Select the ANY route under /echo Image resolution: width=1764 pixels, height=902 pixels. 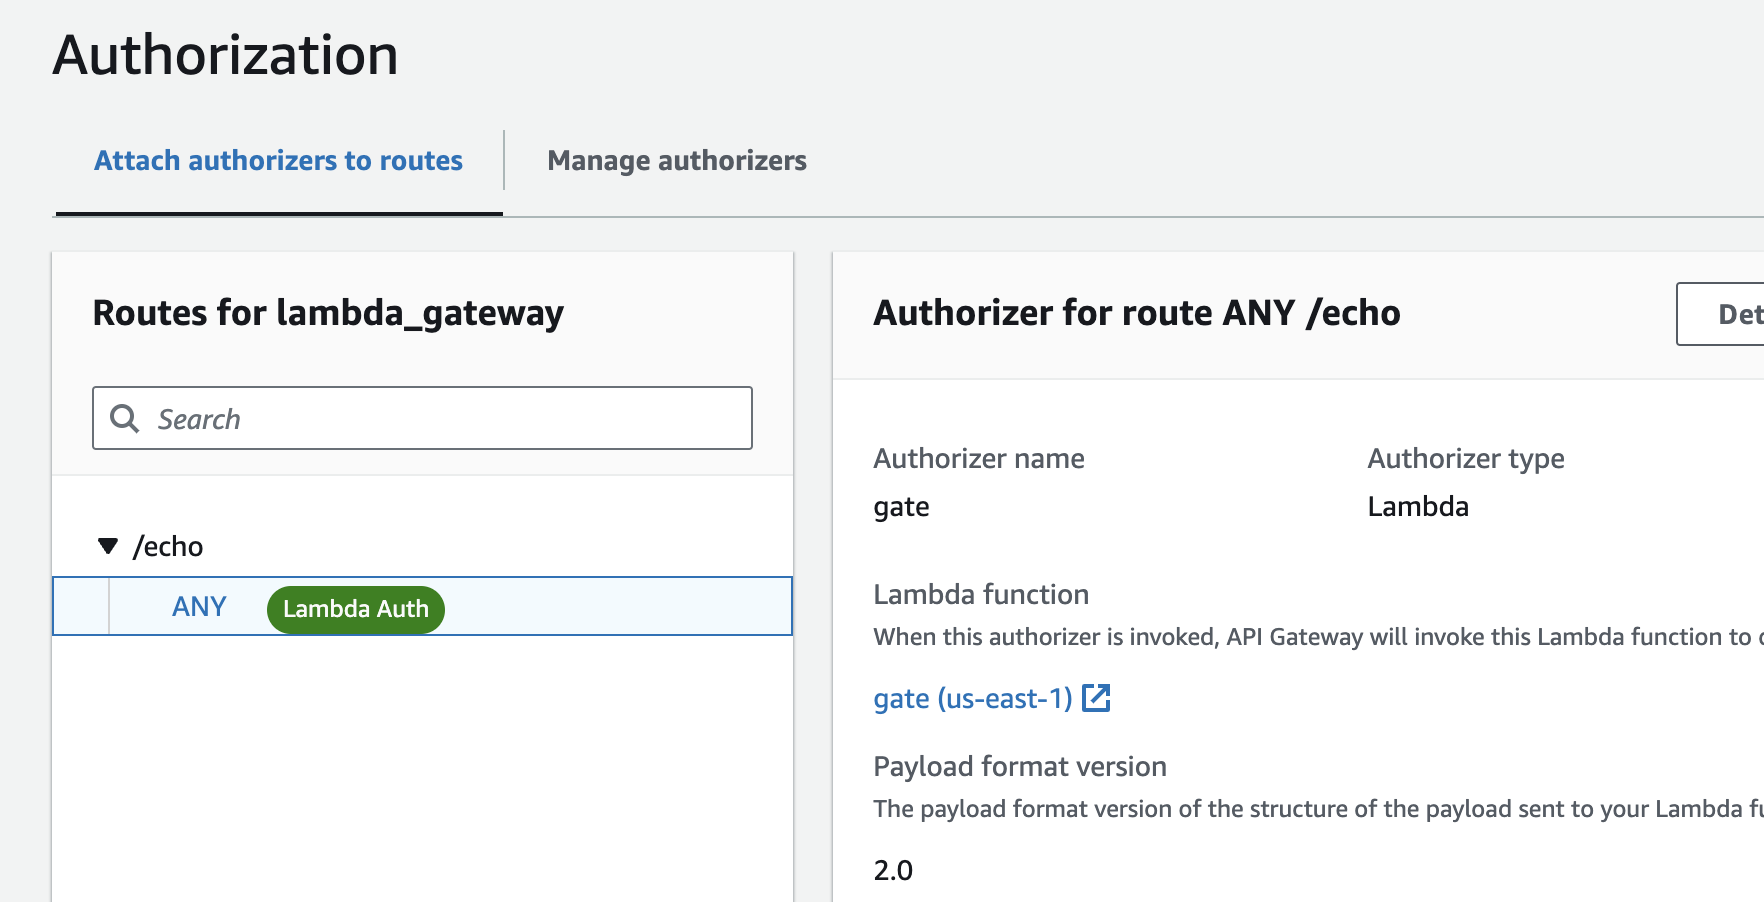[x=199, y=606]
